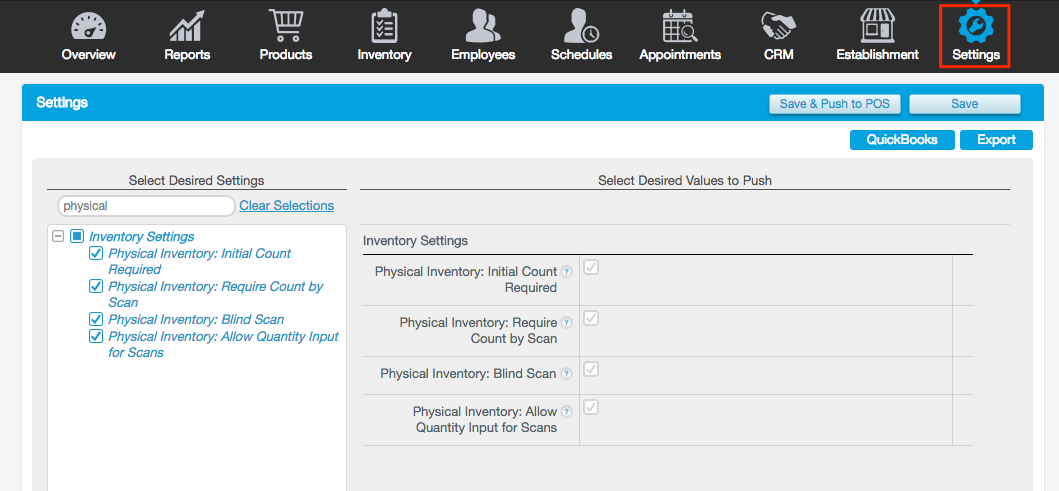
Task: Toggle the Inventory Settings parent checkbox
Action: pos(77,237)
